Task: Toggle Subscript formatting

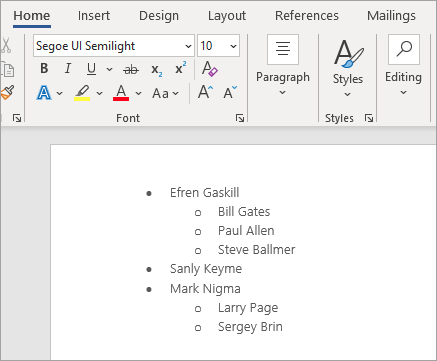Action: click(157, 70)
